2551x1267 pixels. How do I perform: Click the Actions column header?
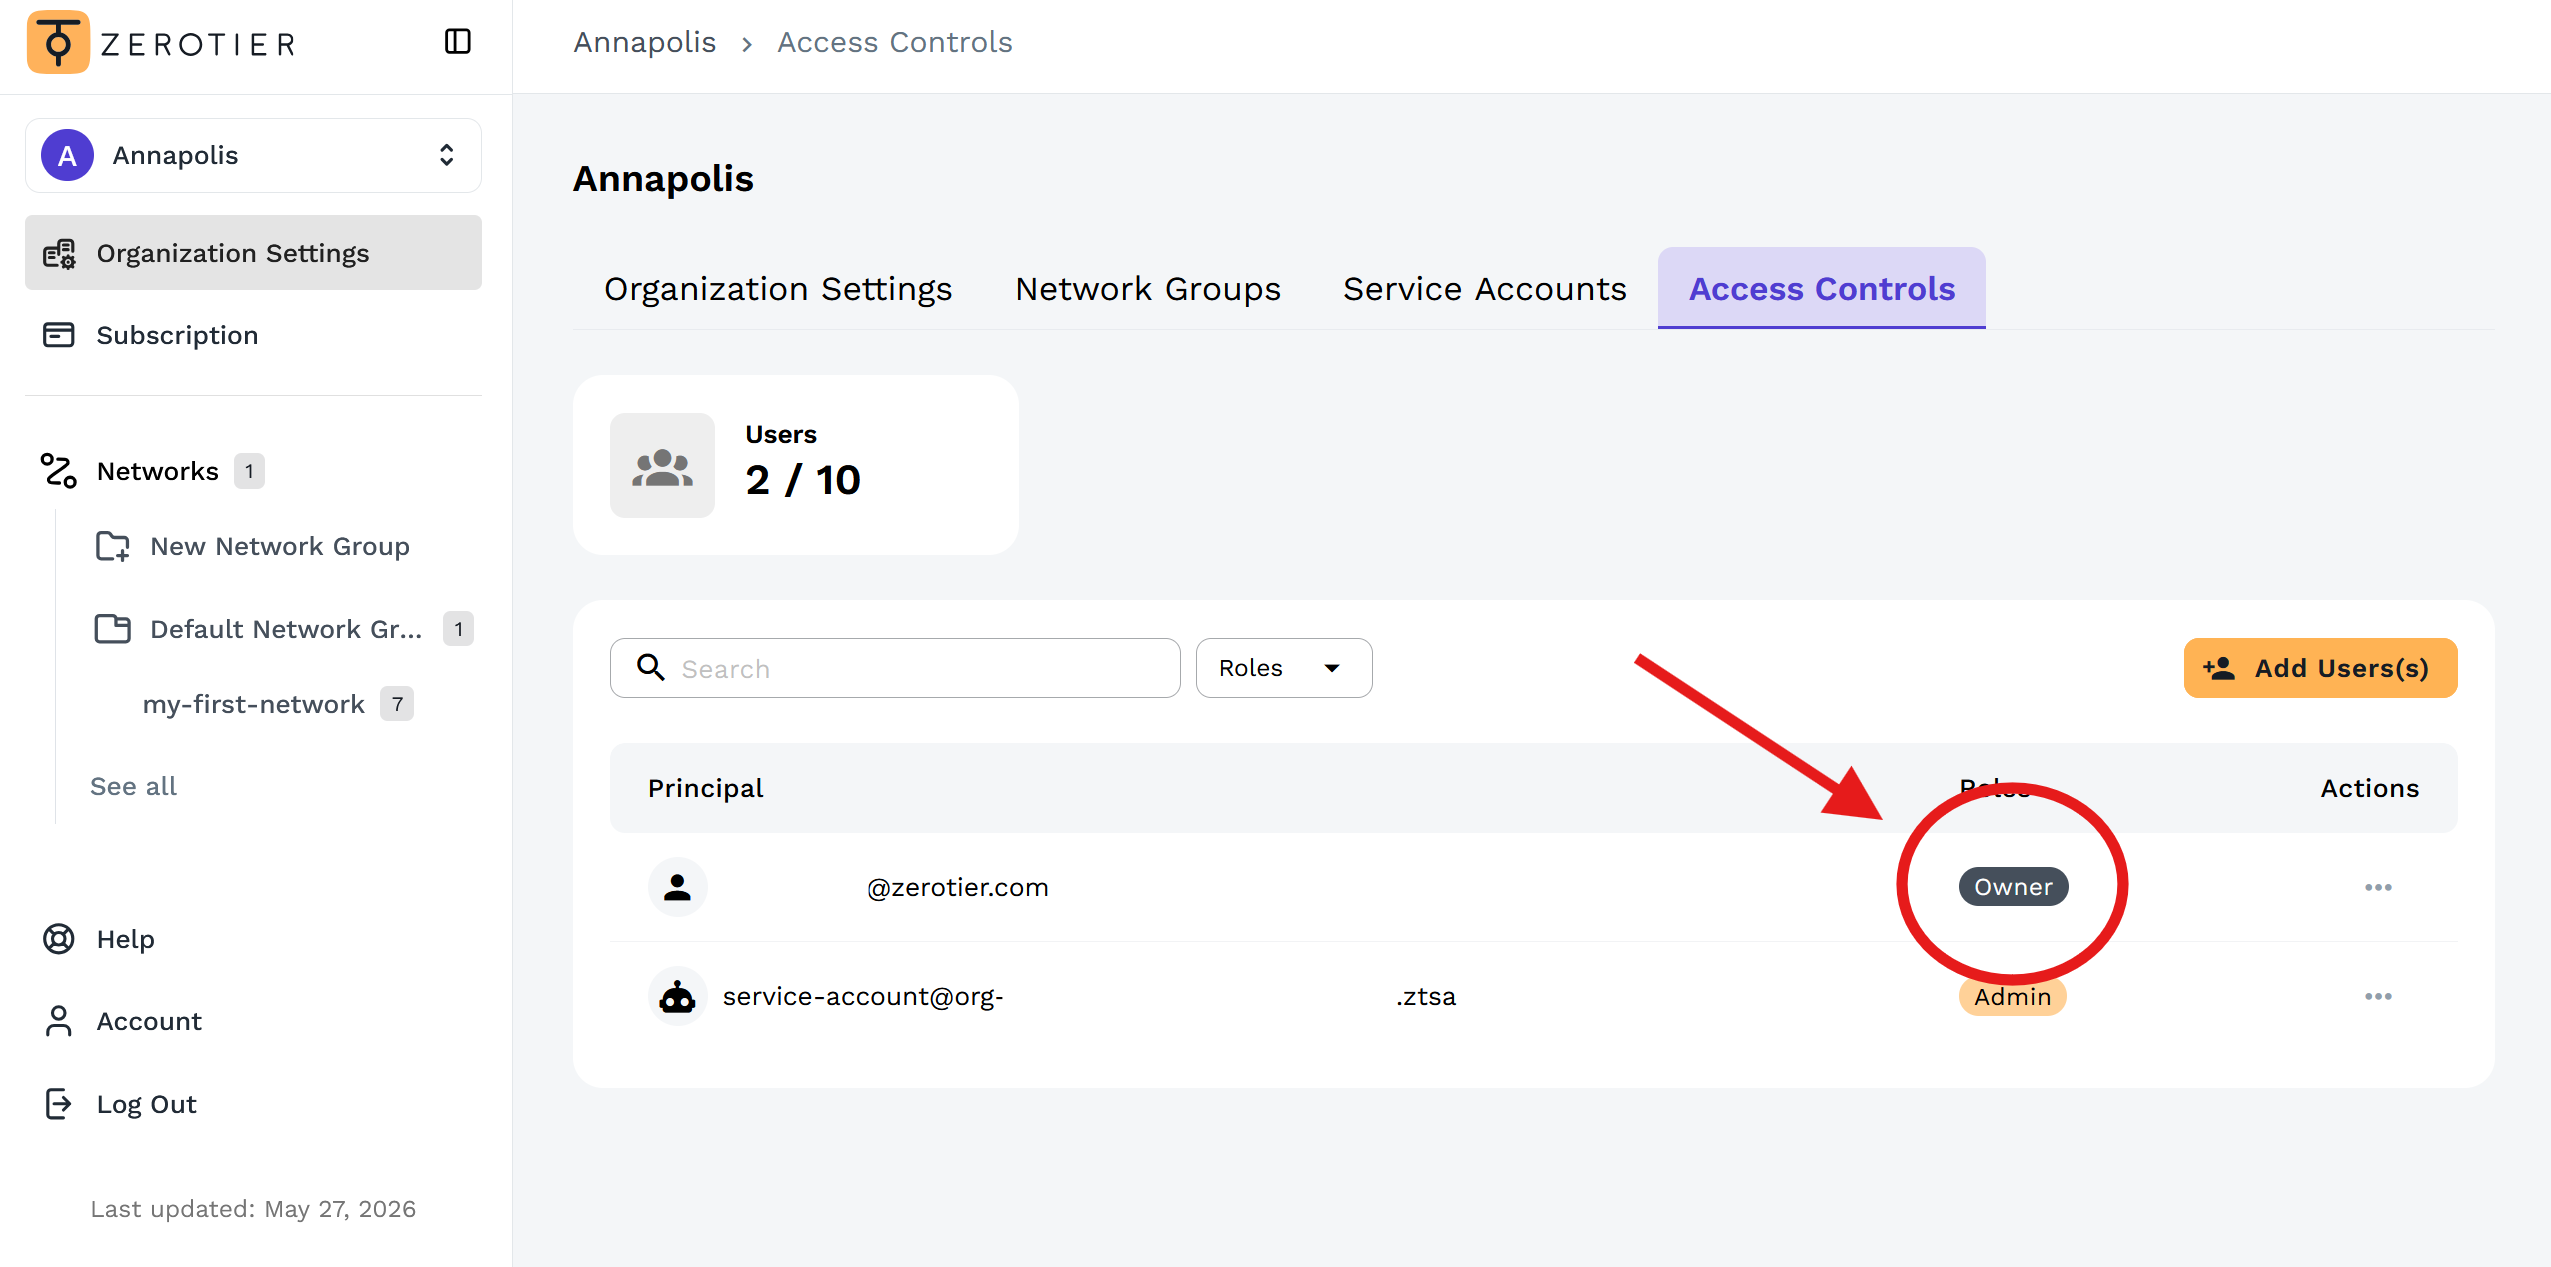2370,788
